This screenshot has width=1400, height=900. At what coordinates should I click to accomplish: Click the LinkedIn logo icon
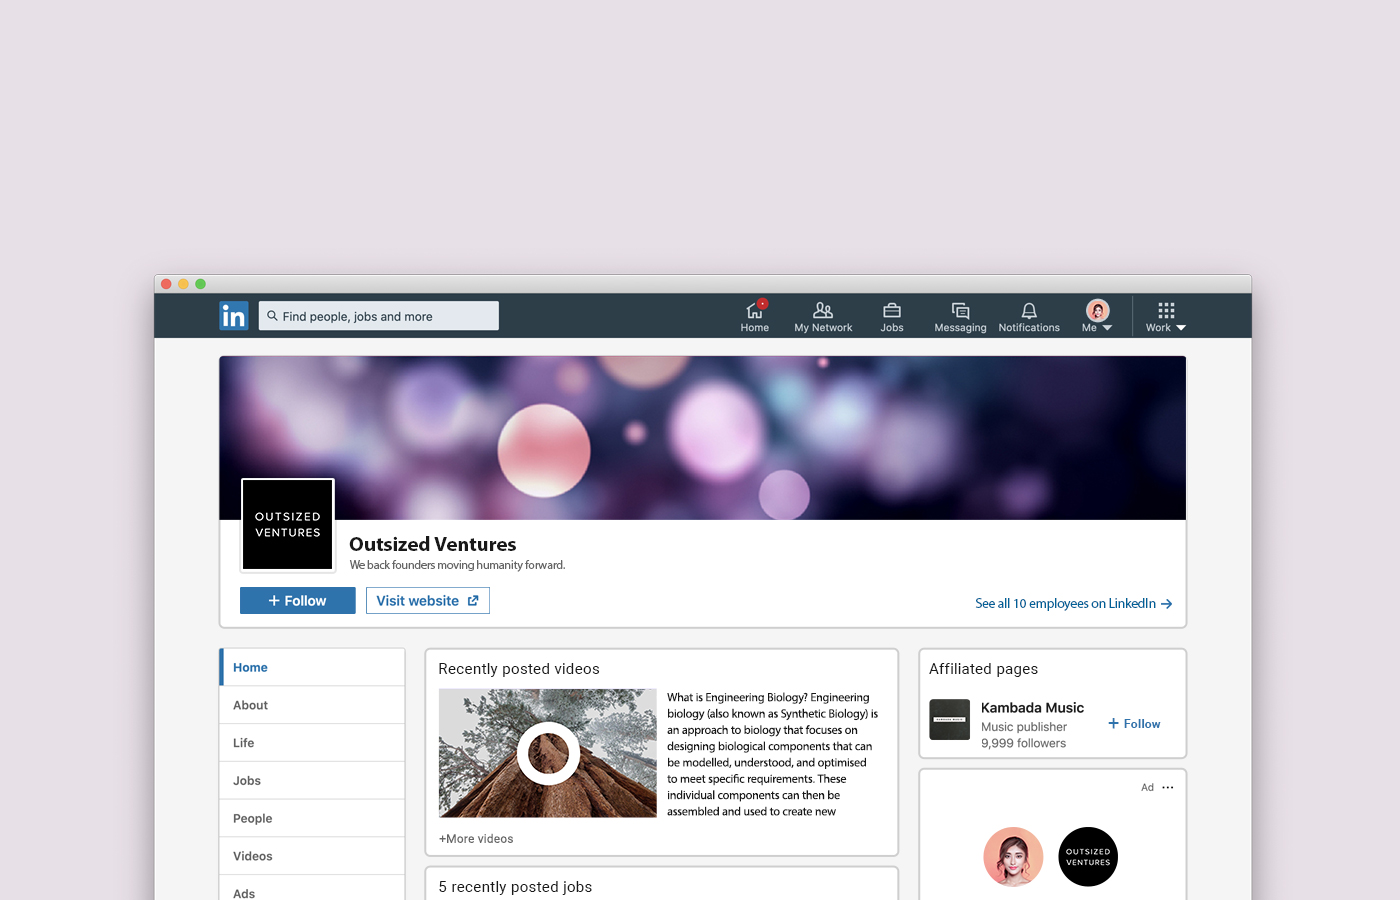[233, 316]
